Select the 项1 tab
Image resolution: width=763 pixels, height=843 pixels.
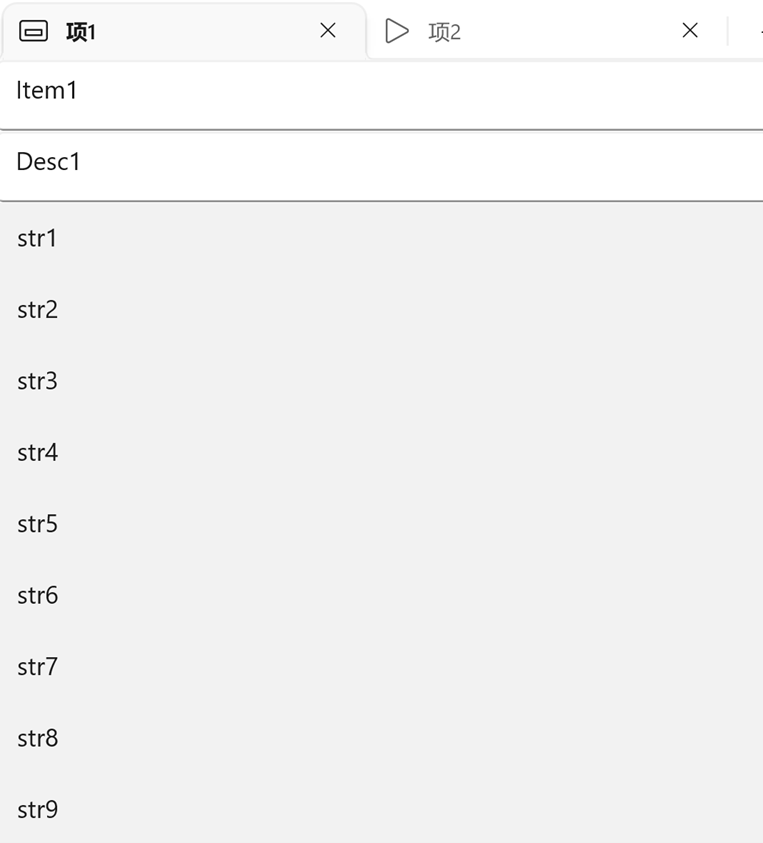[184, 31]
